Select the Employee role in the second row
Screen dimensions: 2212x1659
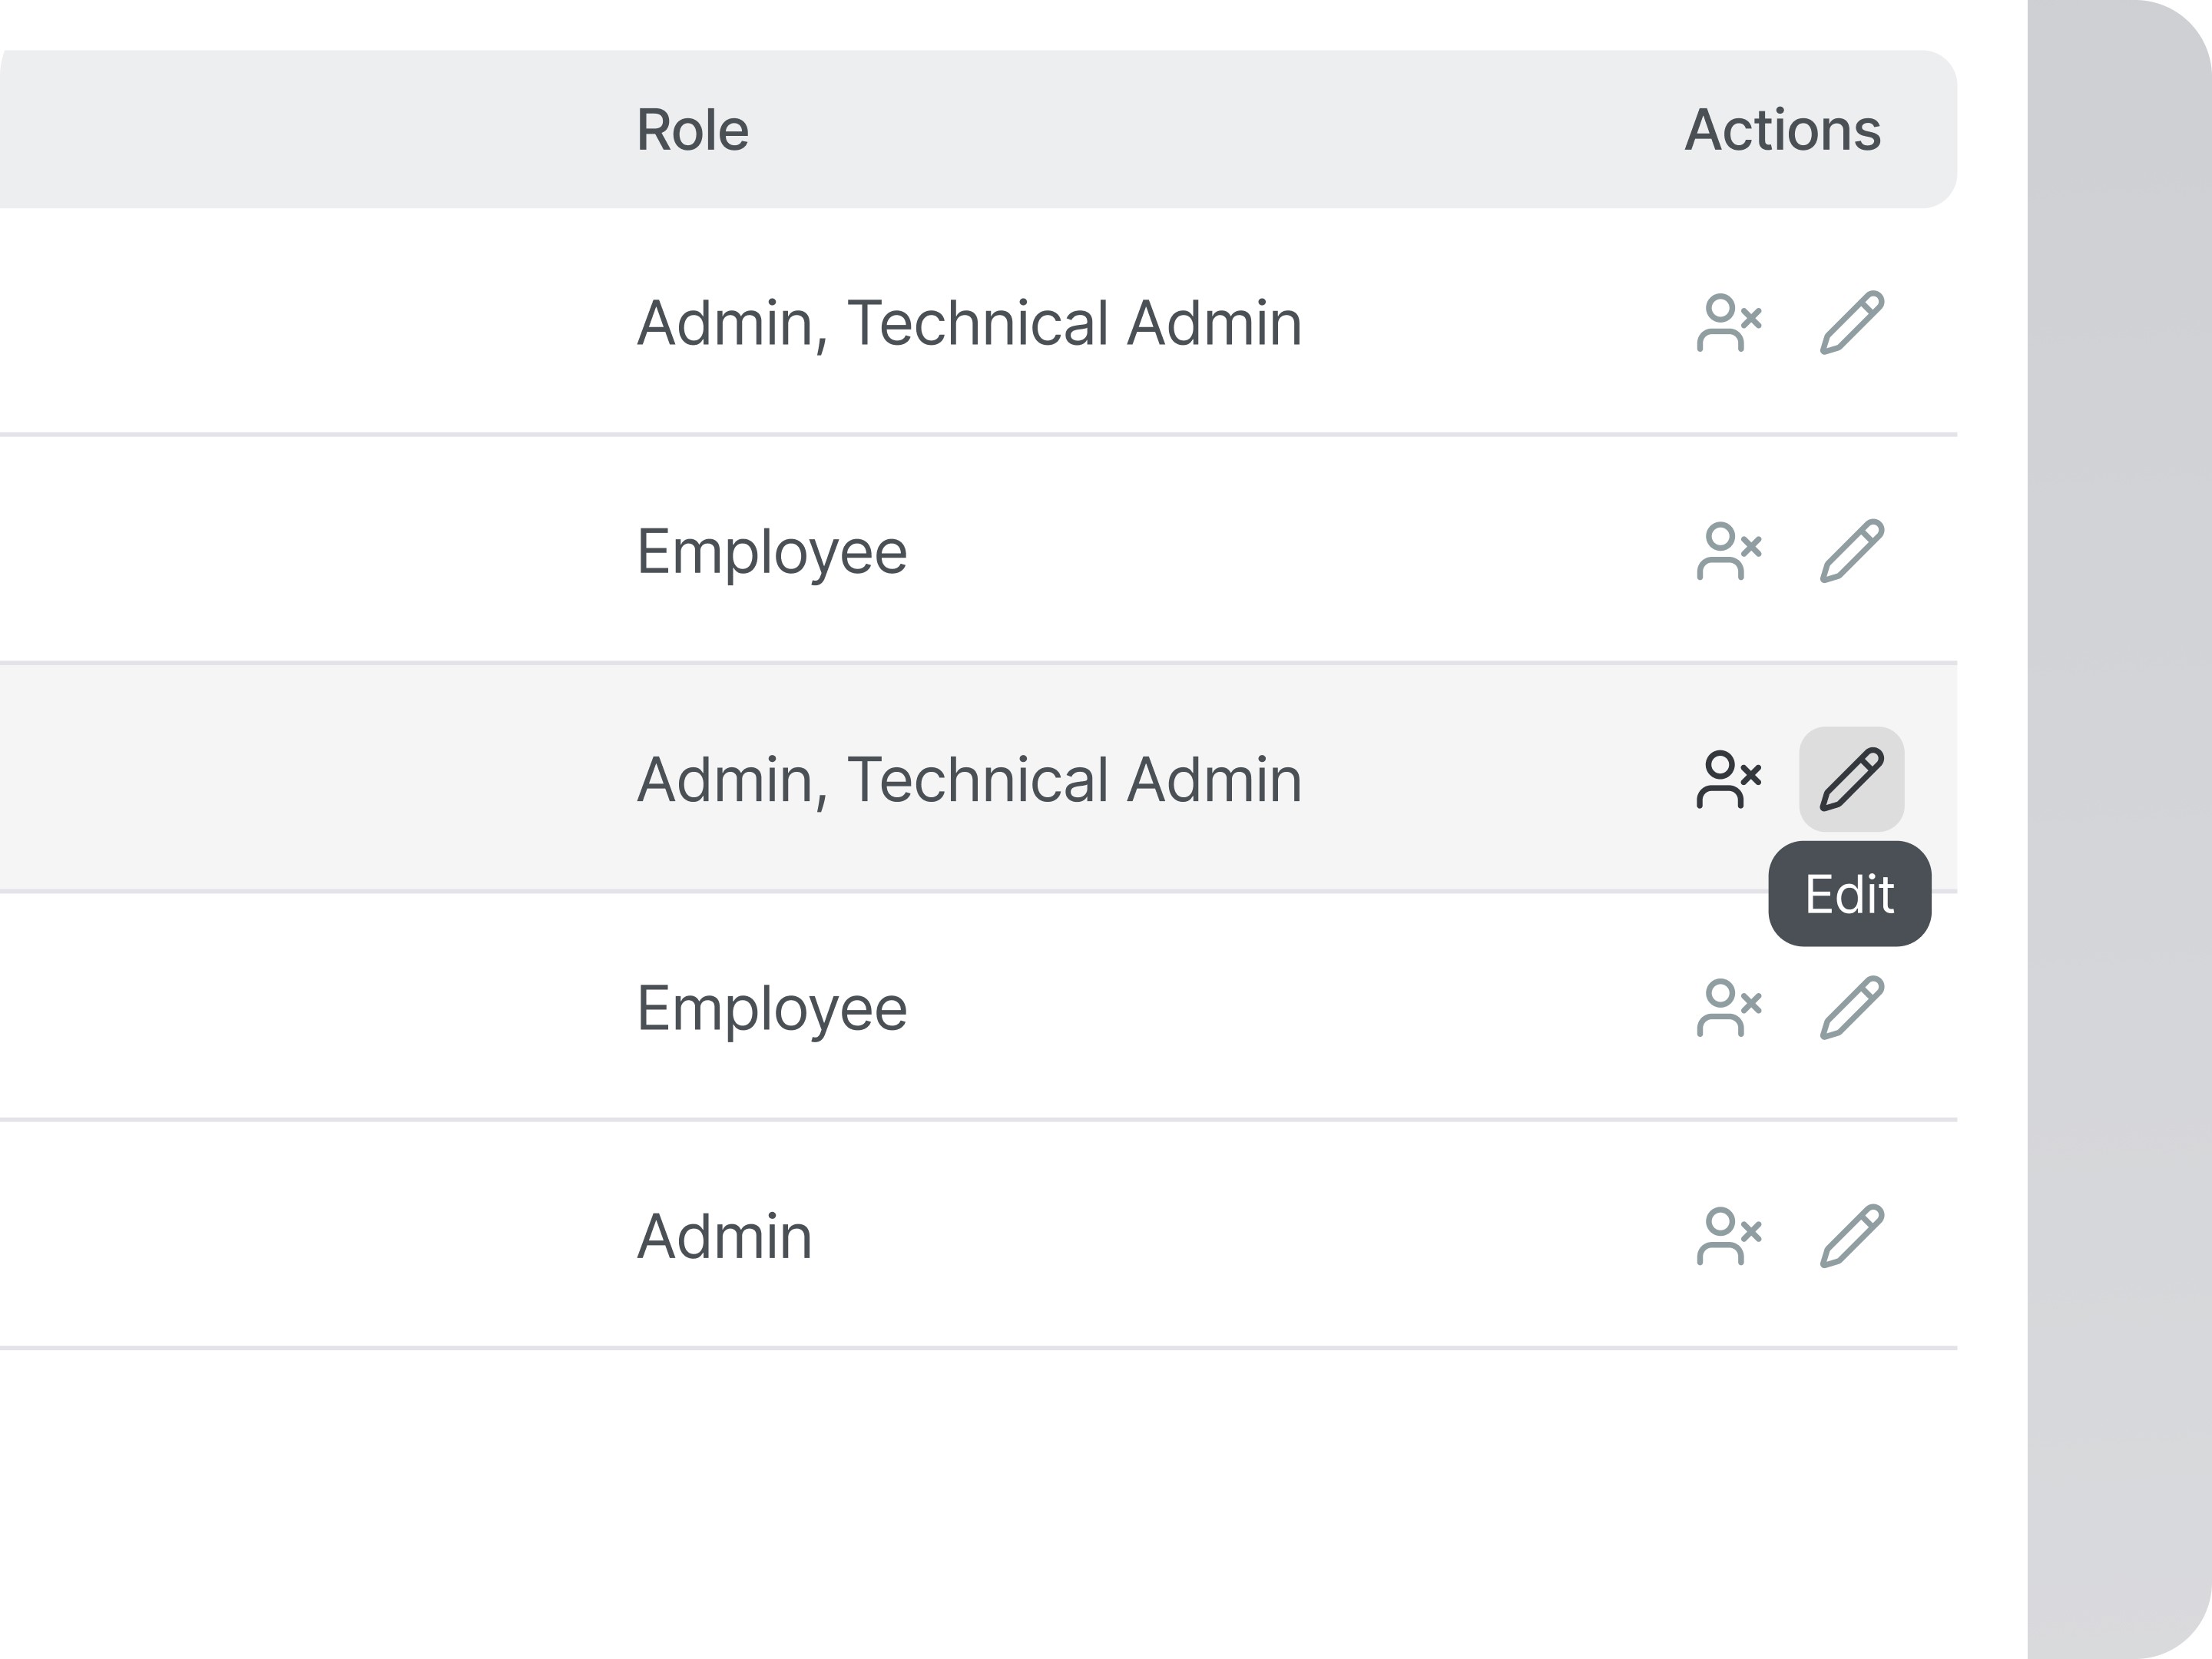(x=771, y=551)
